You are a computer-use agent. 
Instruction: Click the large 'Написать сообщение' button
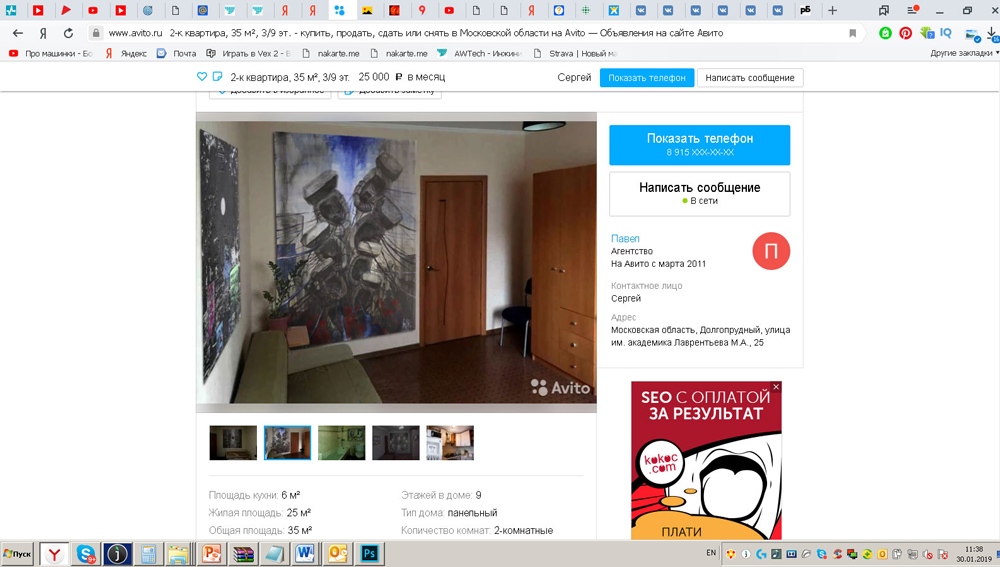click(700, 194)
